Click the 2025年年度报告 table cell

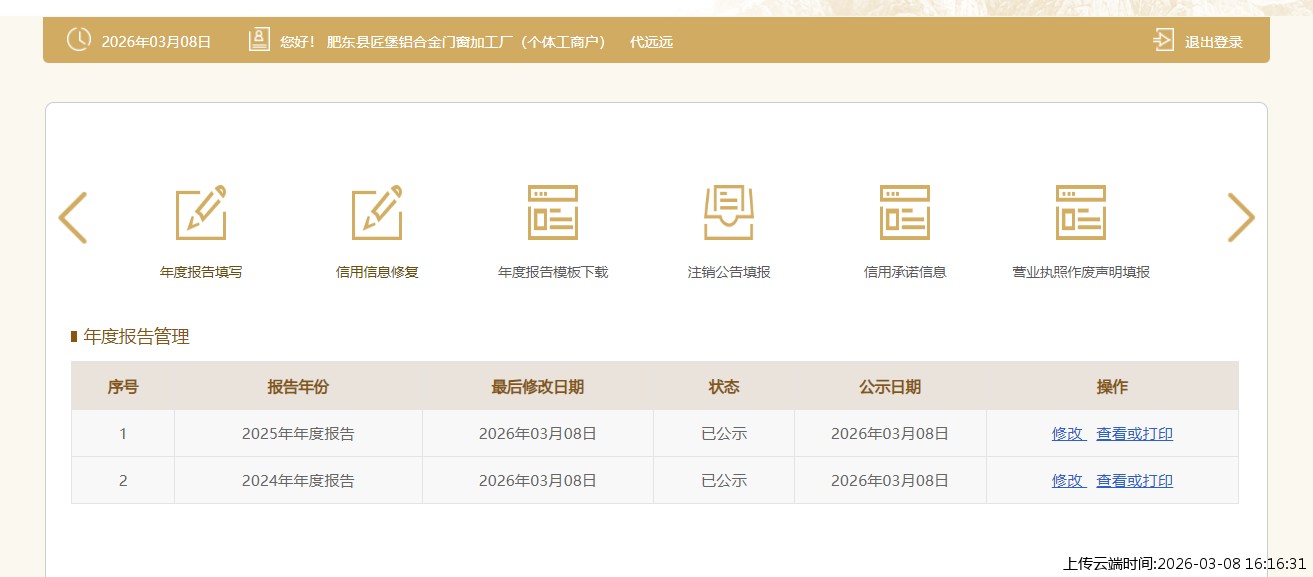click(298, 434)
